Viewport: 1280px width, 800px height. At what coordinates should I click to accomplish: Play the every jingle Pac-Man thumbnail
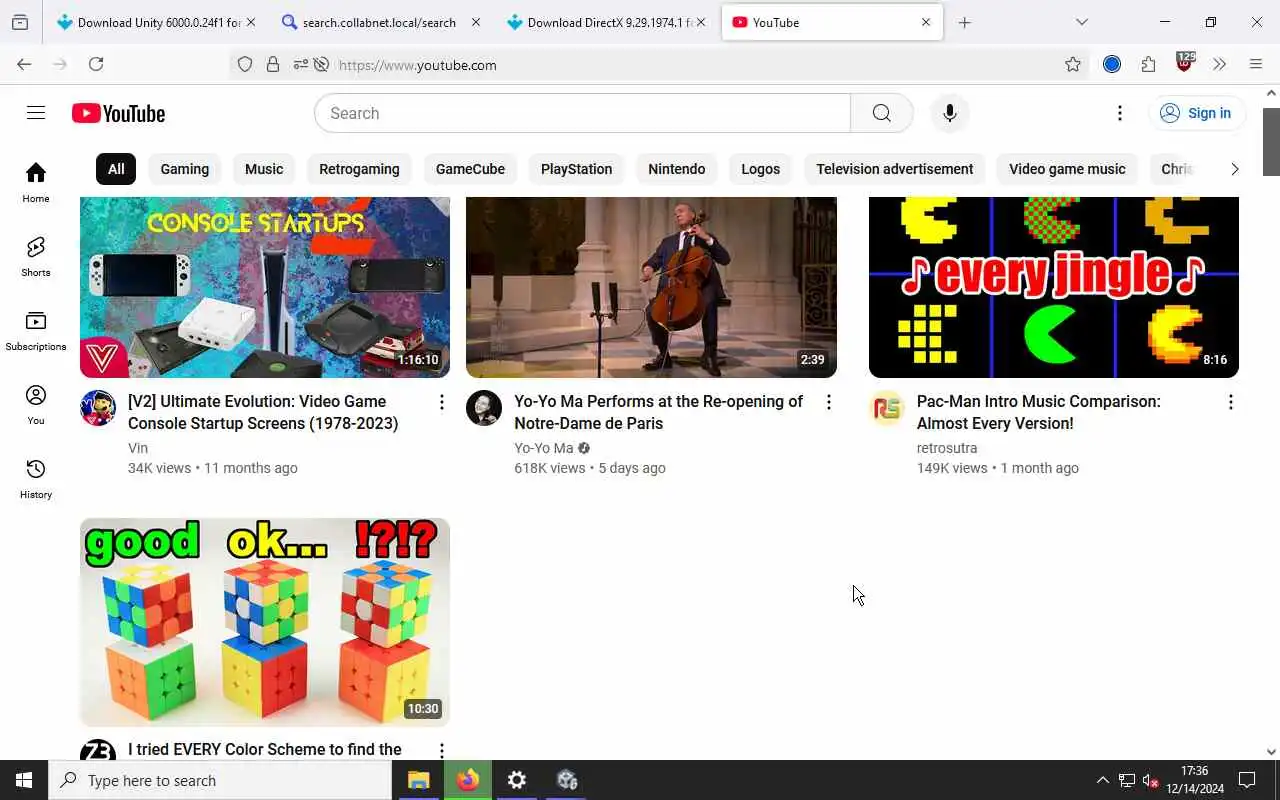coord(1054,287)
